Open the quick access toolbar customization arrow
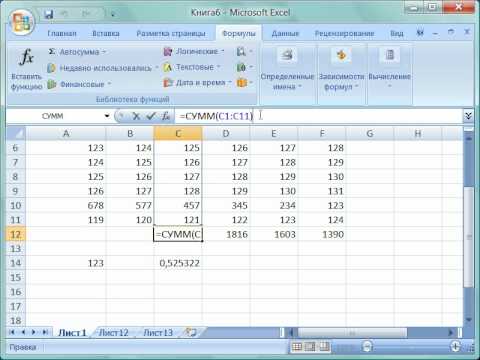 click(x=113, y=14)
